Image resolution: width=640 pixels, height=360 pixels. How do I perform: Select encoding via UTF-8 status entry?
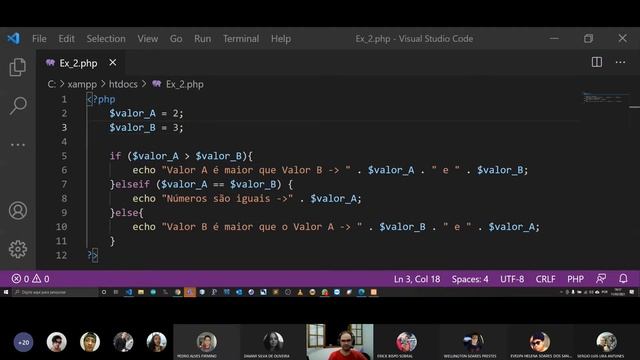[512, 279]
